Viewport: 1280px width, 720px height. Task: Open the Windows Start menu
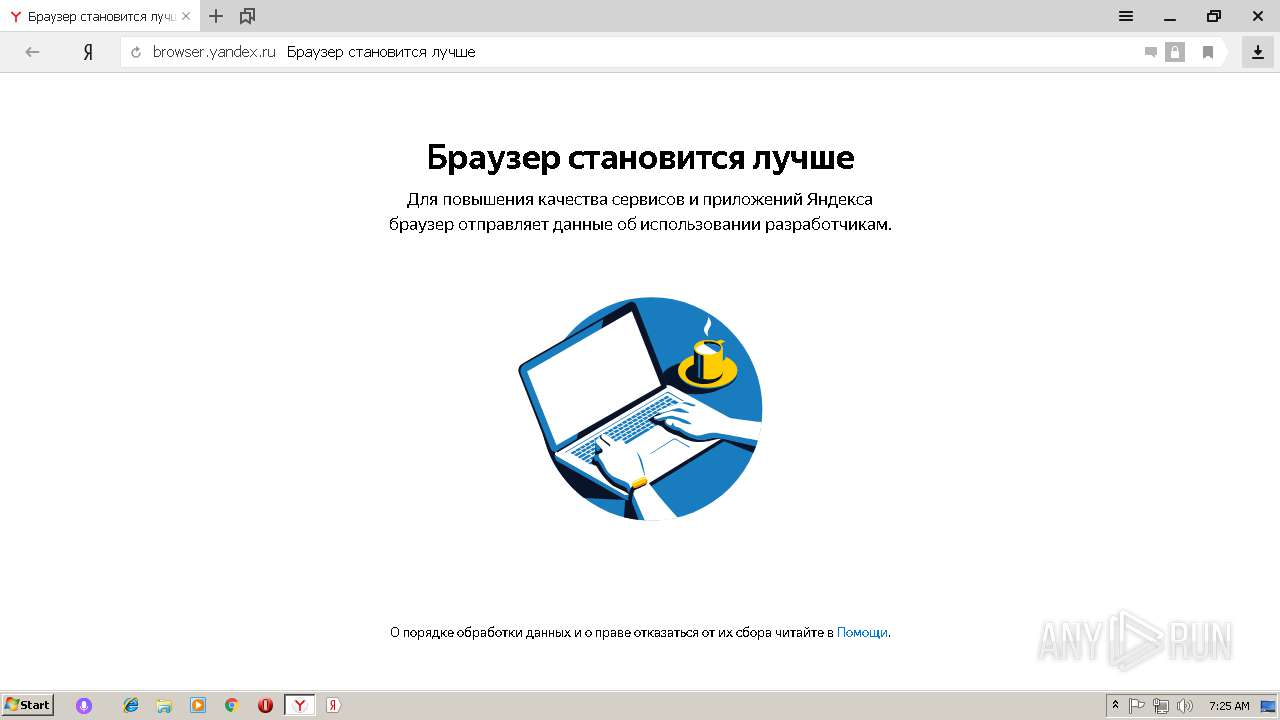point(28,705)
